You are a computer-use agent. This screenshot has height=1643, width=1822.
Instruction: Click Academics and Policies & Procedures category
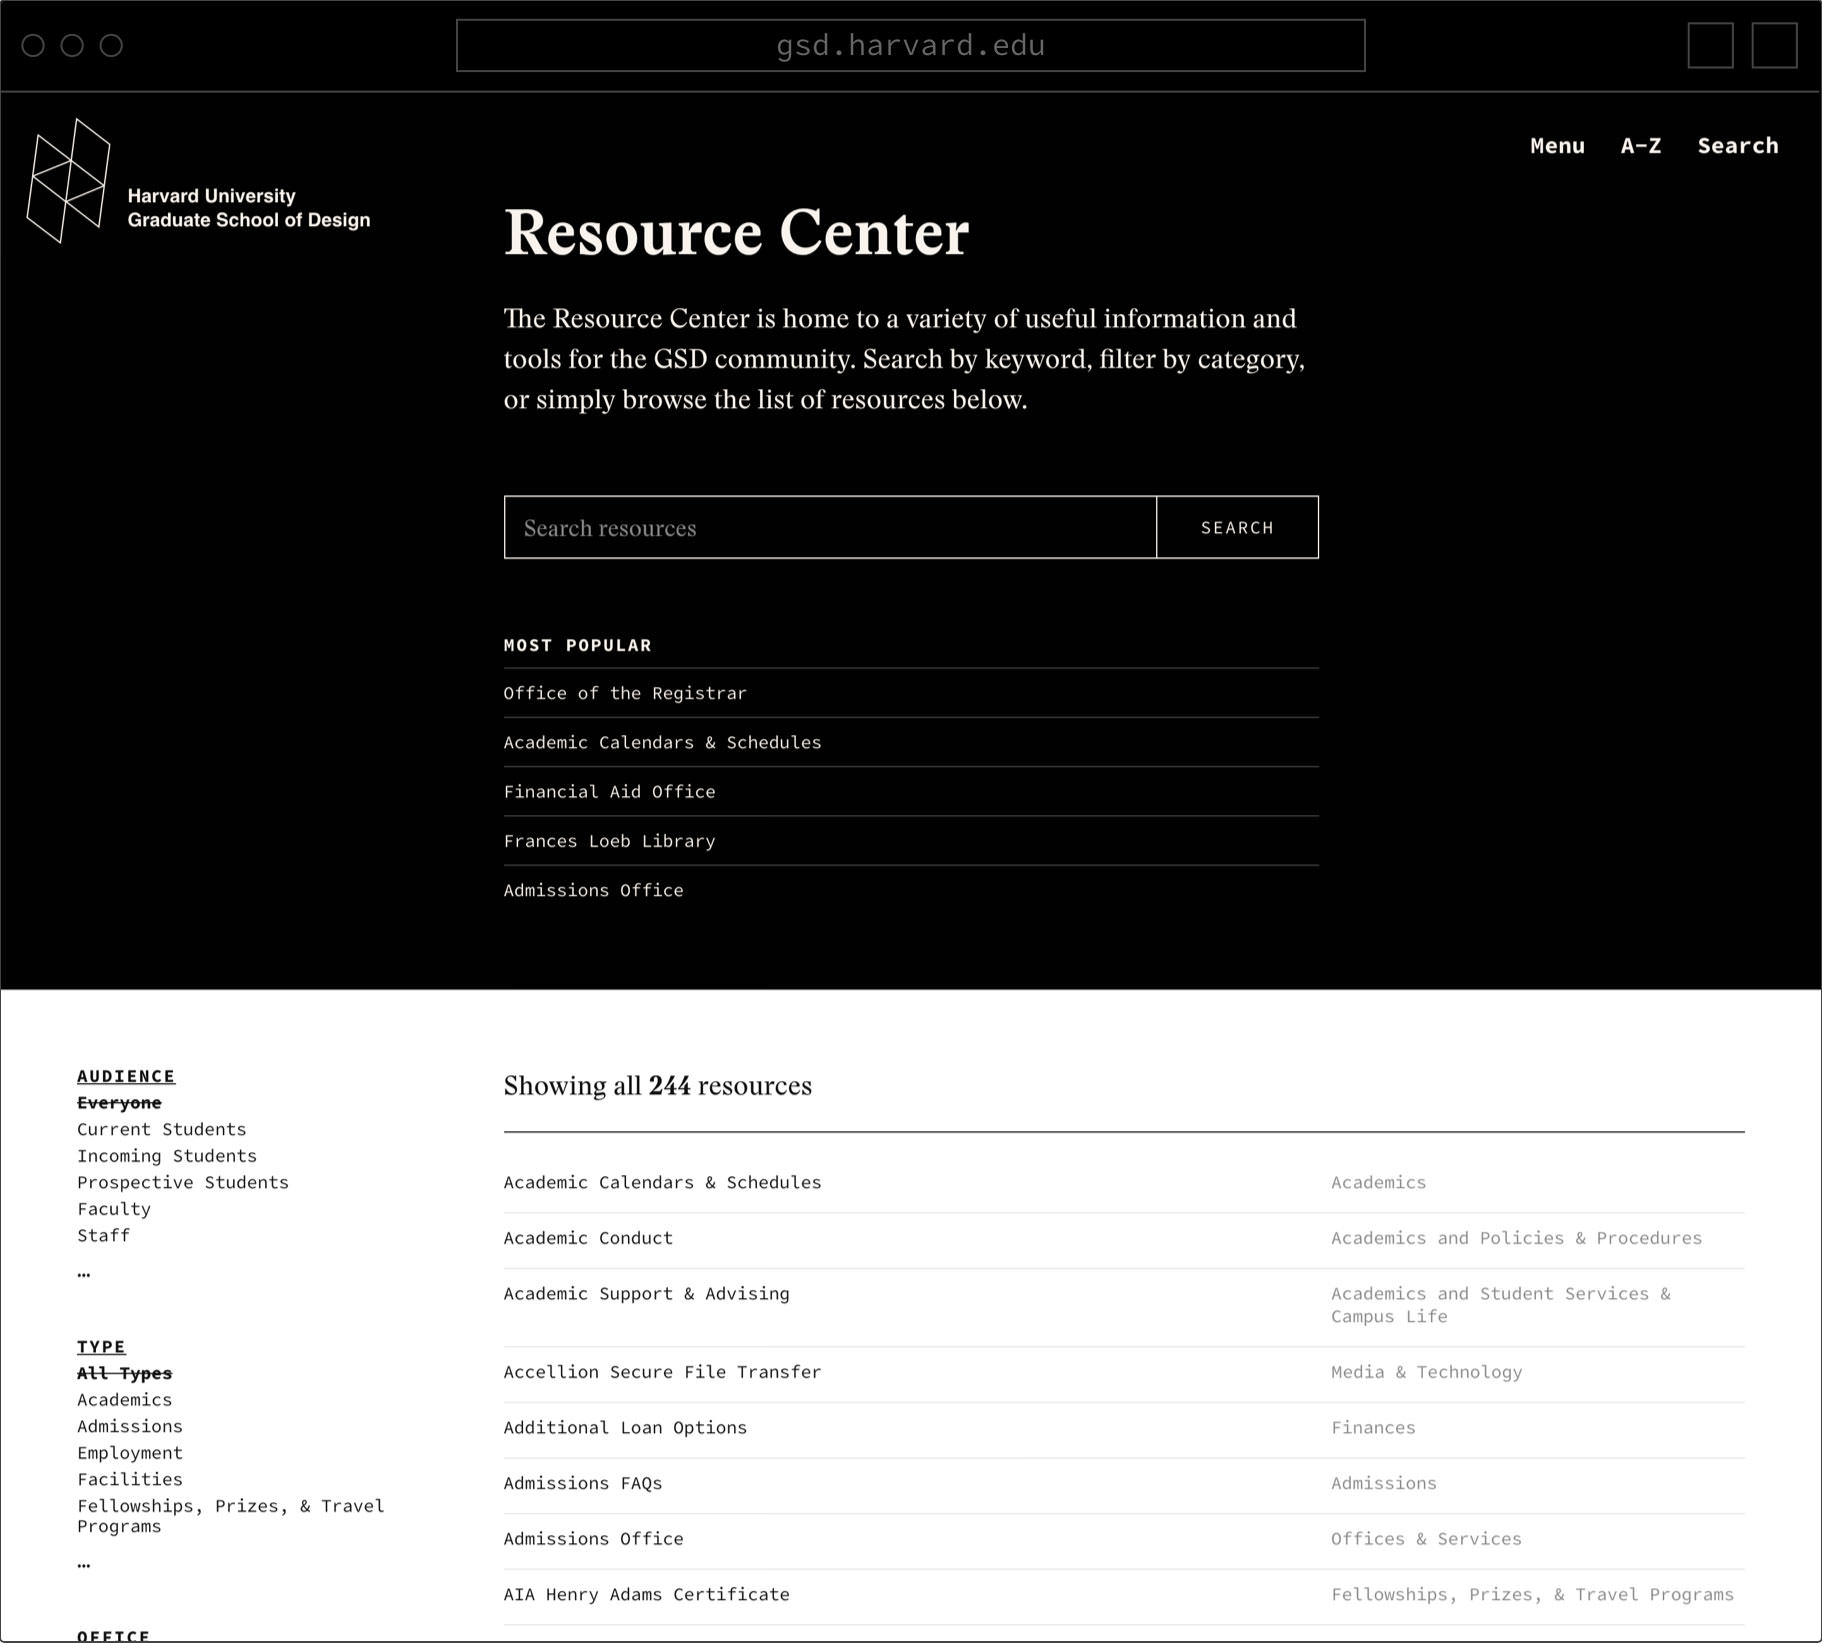[1516, 1238]
